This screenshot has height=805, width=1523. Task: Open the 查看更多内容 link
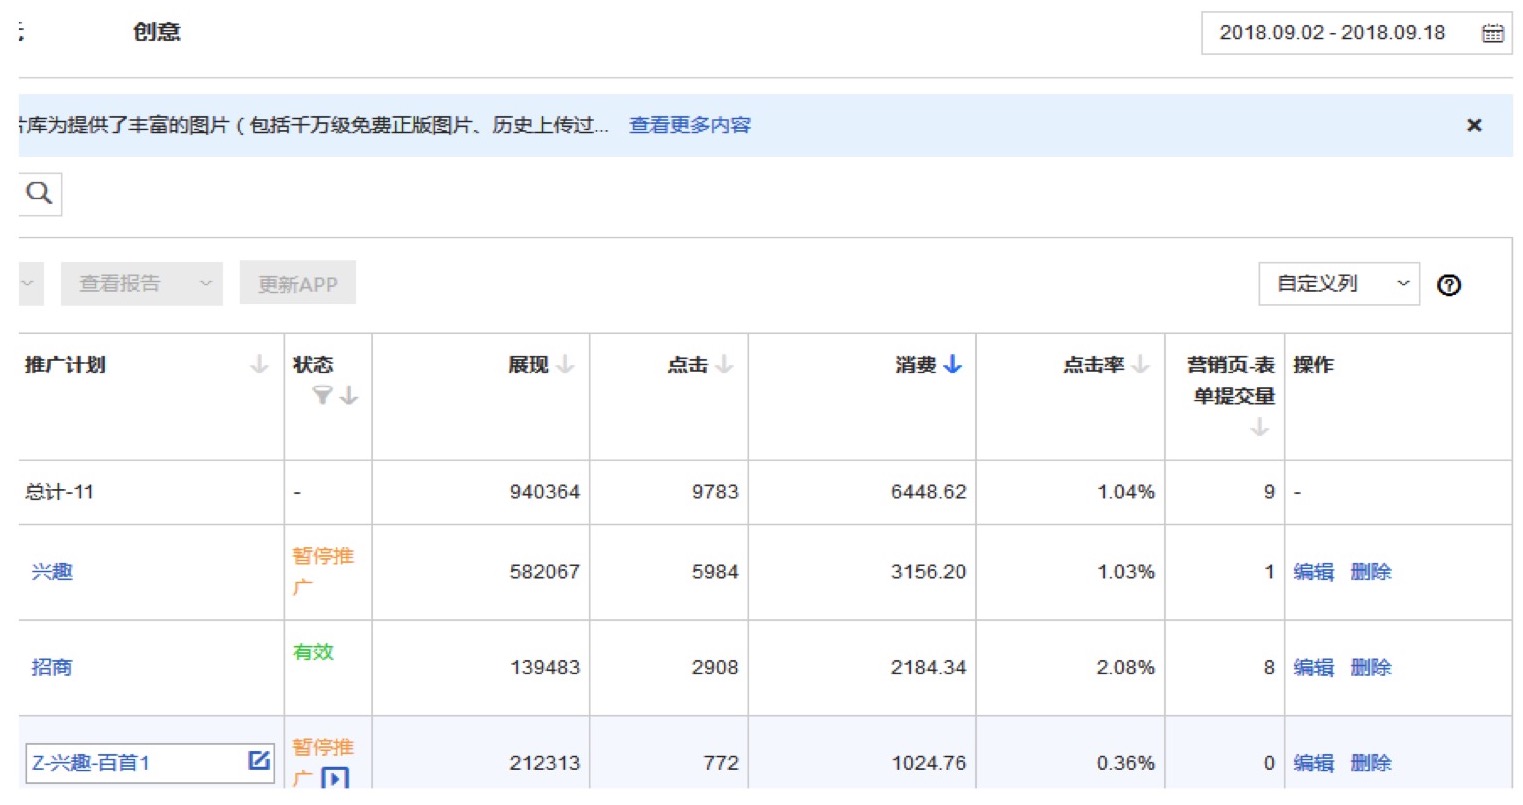pyautogui.click(x=689, y=125)
